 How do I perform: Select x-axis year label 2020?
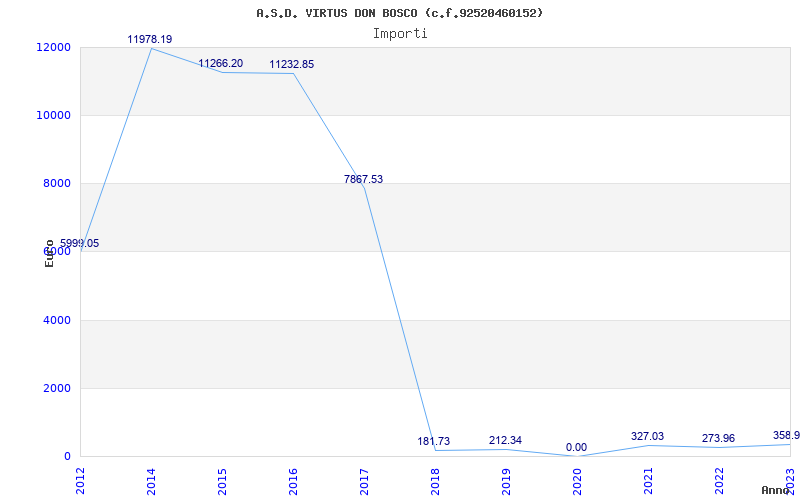coord(577,480)
